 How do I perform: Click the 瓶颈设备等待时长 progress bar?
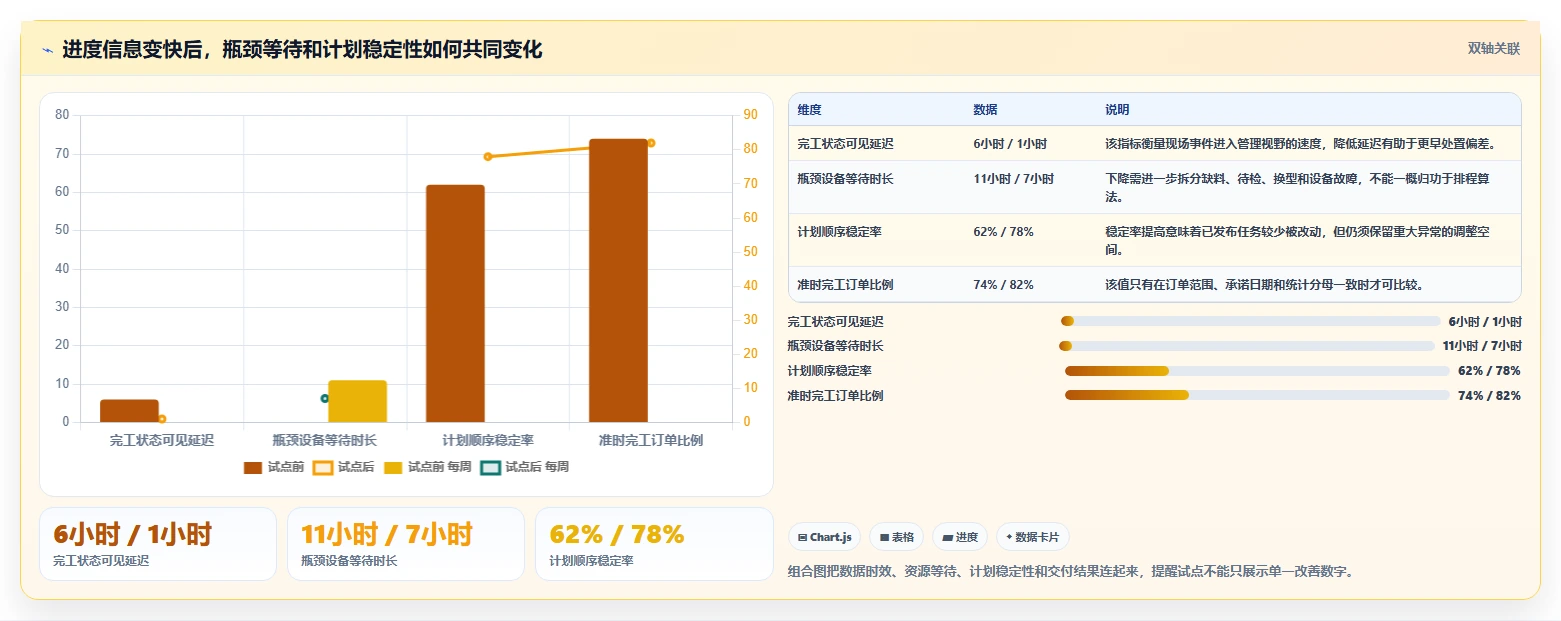pos(1246,346)
